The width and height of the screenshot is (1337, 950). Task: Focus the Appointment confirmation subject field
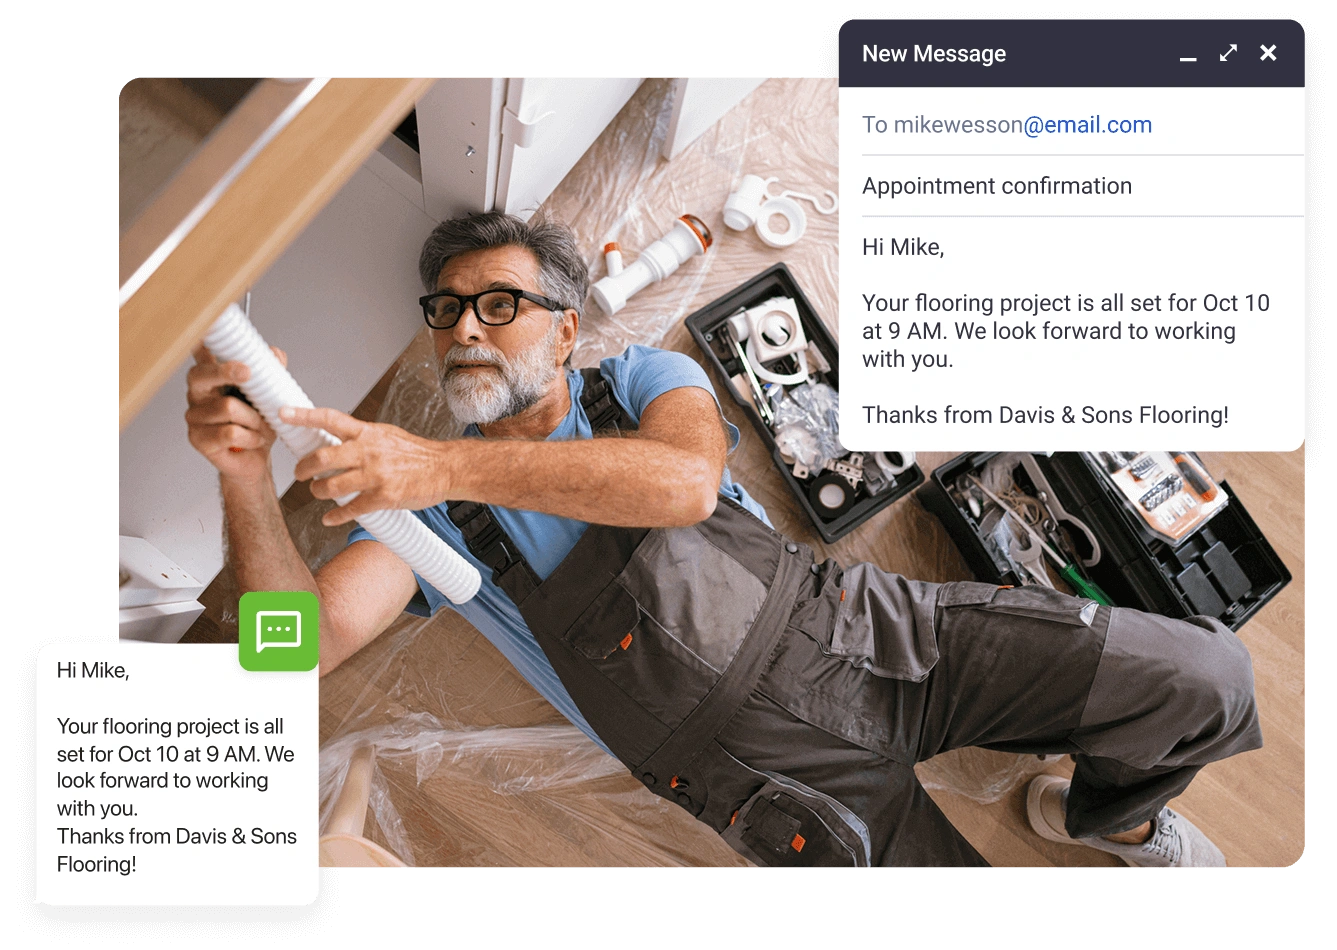coord(996,186)
